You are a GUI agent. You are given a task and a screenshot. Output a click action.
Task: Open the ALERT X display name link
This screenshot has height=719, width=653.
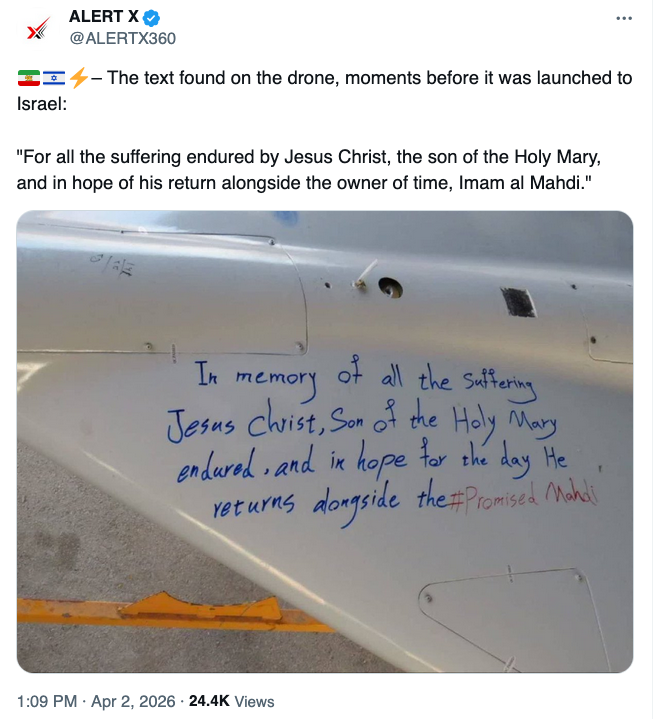point(104,18)
